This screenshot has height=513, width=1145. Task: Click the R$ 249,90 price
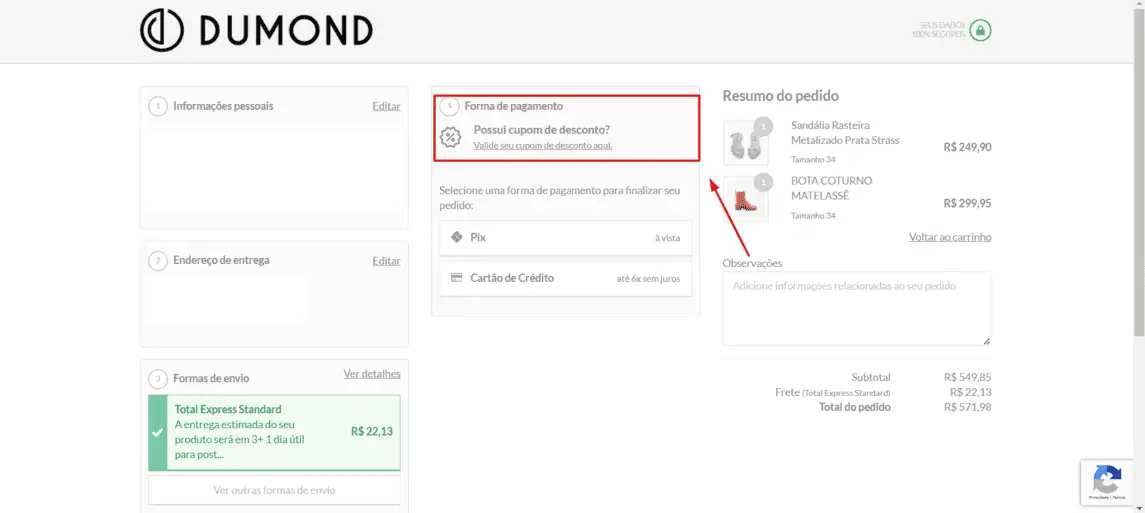(x=968, y=147)
